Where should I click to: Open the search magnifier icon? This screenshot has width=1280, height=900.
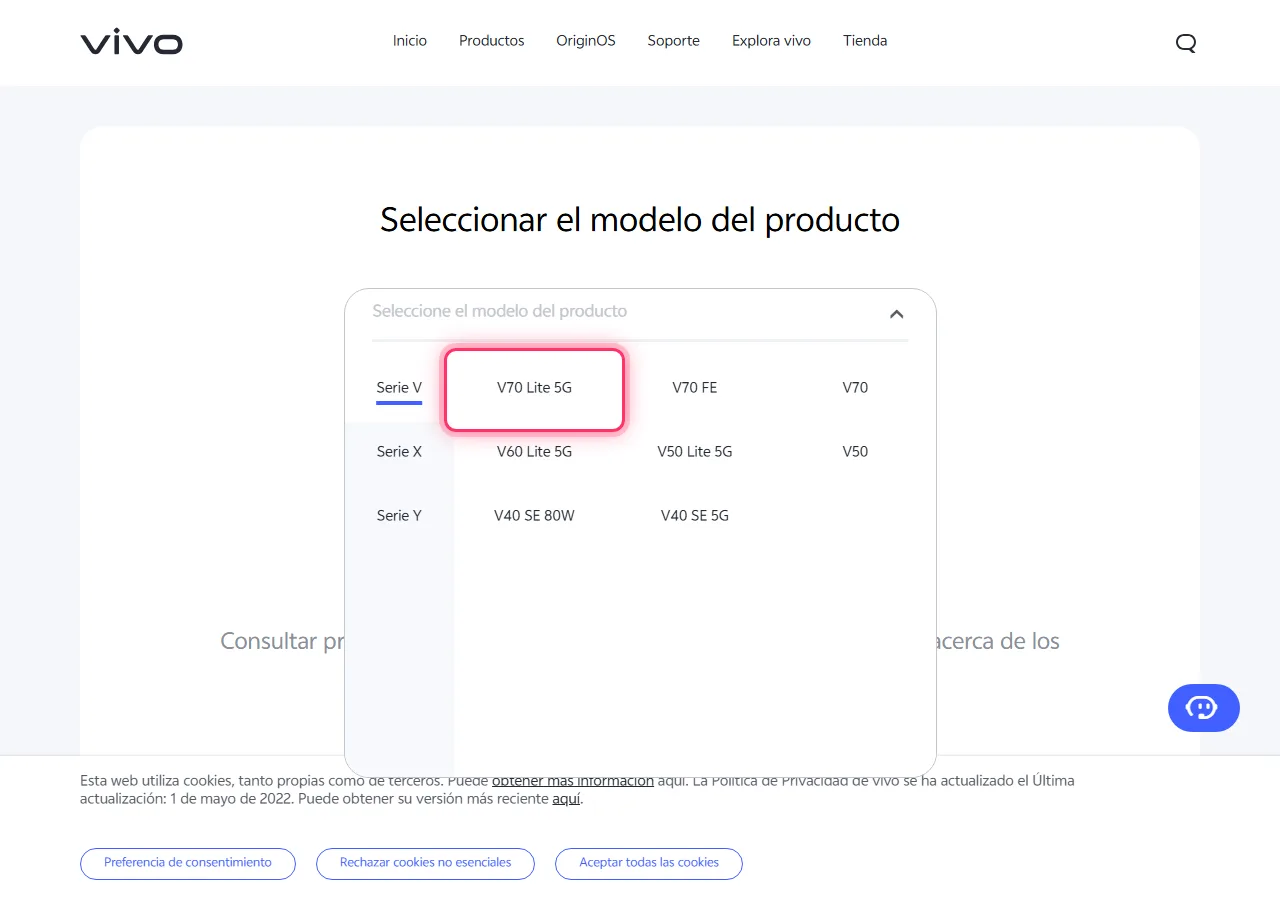(x=1186, y=42)
